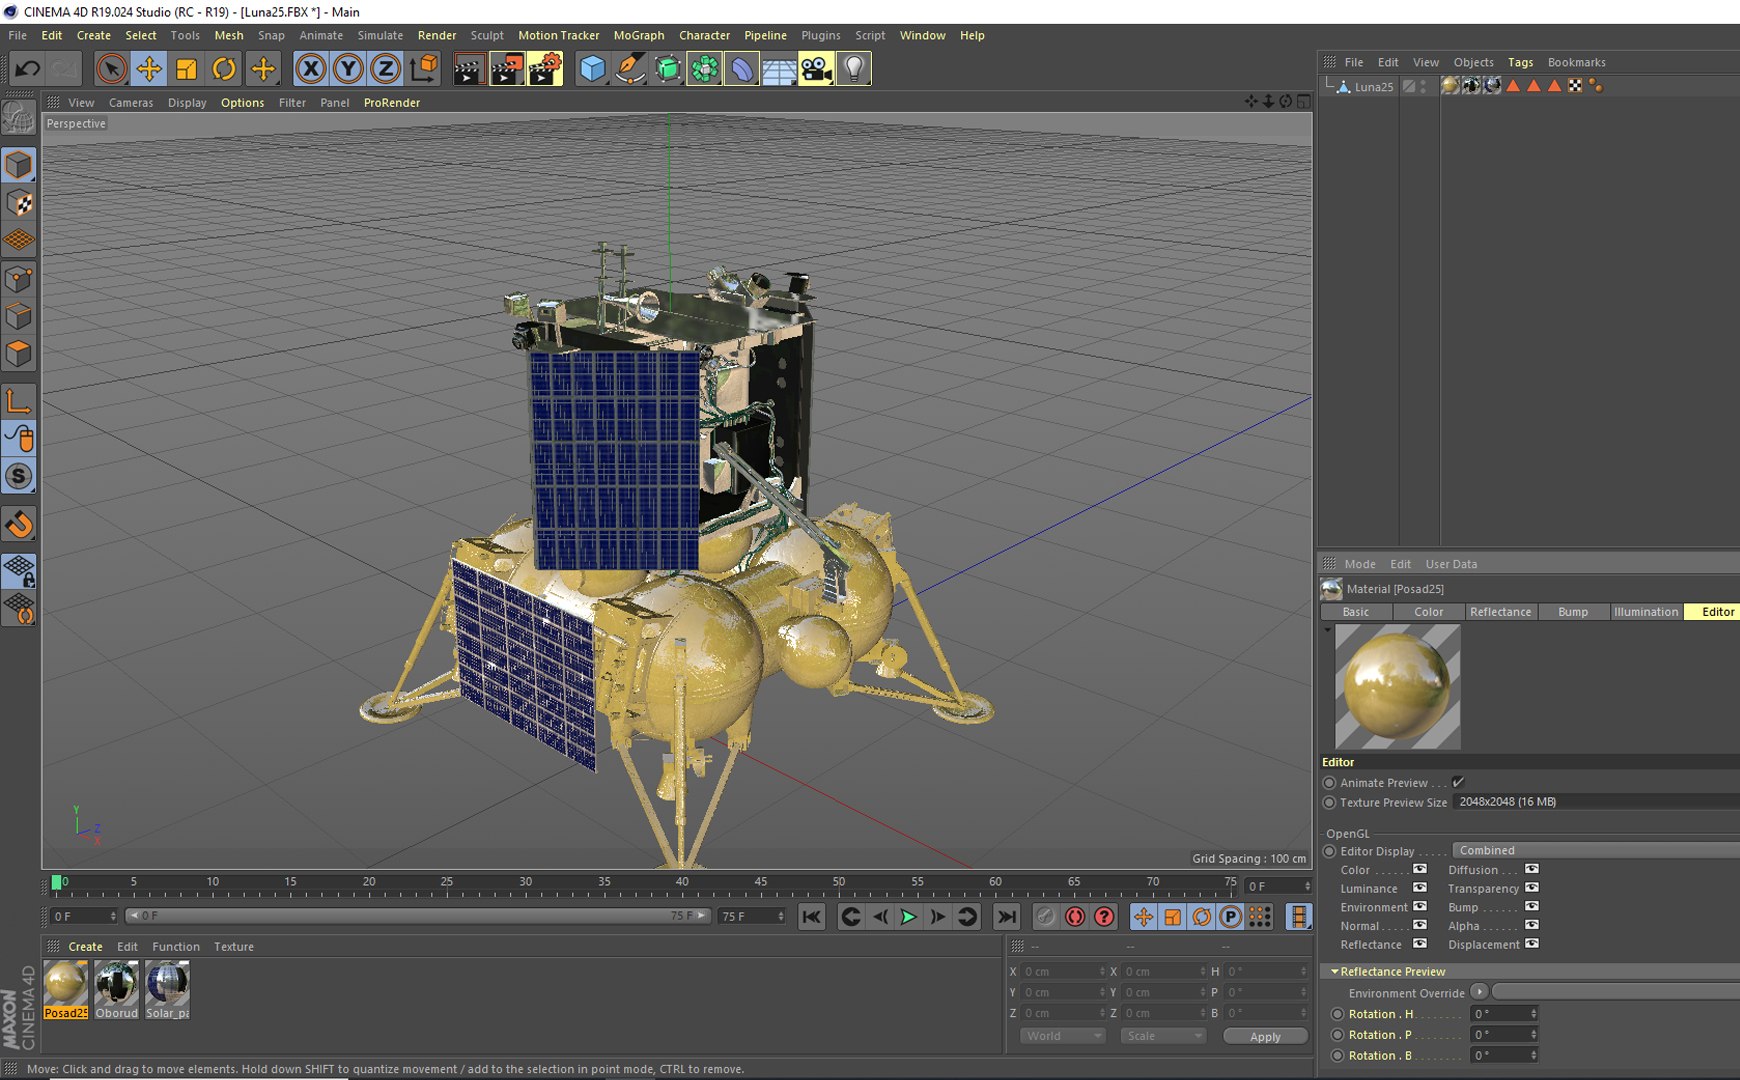The image size is (1740, 1080).
Task: Open the Scale dropdown in coordinates panel
Action: (x=1163, y=1036)
